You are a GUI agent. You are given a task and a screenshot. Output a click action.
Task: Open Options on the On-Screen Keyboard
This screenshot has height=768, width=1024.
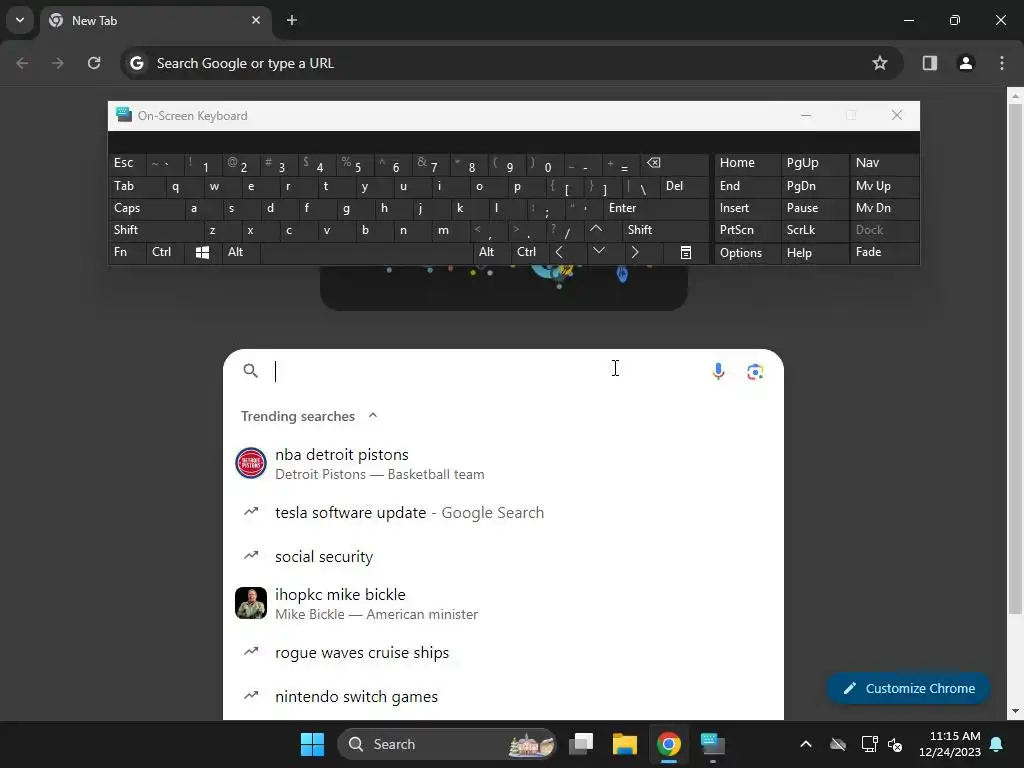click(747, 253)
